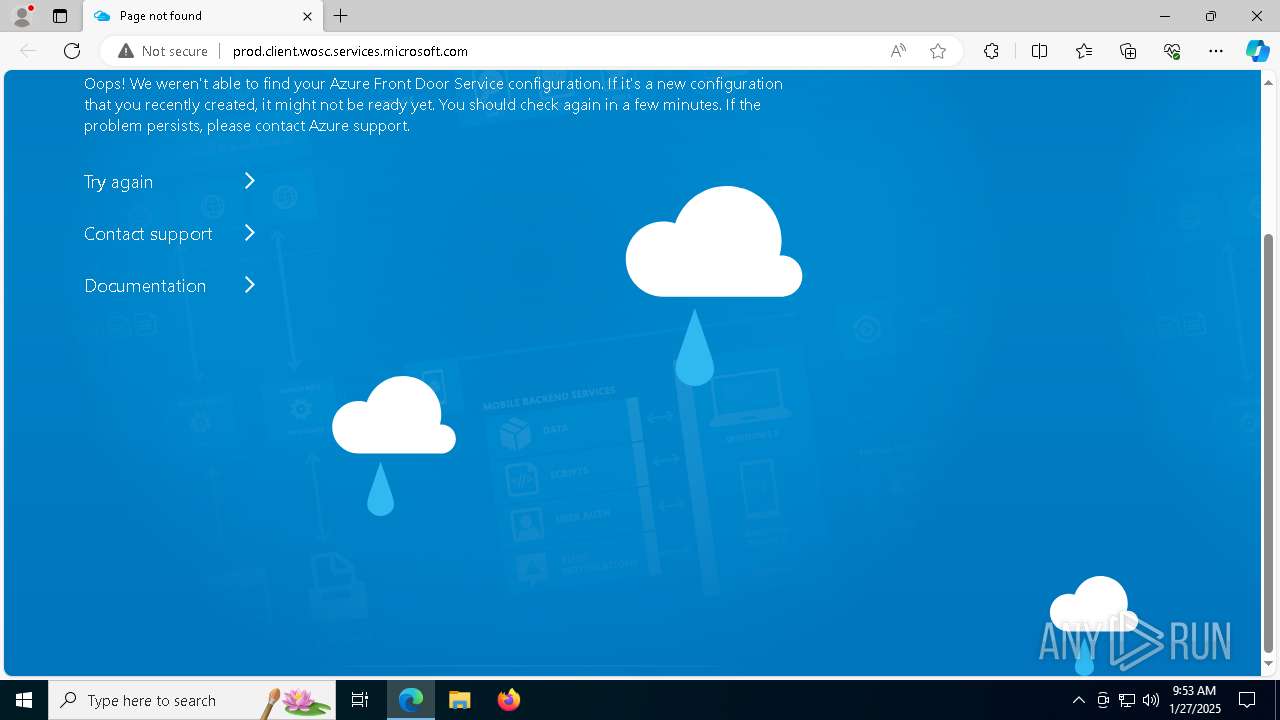
Task: Toggle split screen view
Action: pyautogui.click(x=1039, y=51)
